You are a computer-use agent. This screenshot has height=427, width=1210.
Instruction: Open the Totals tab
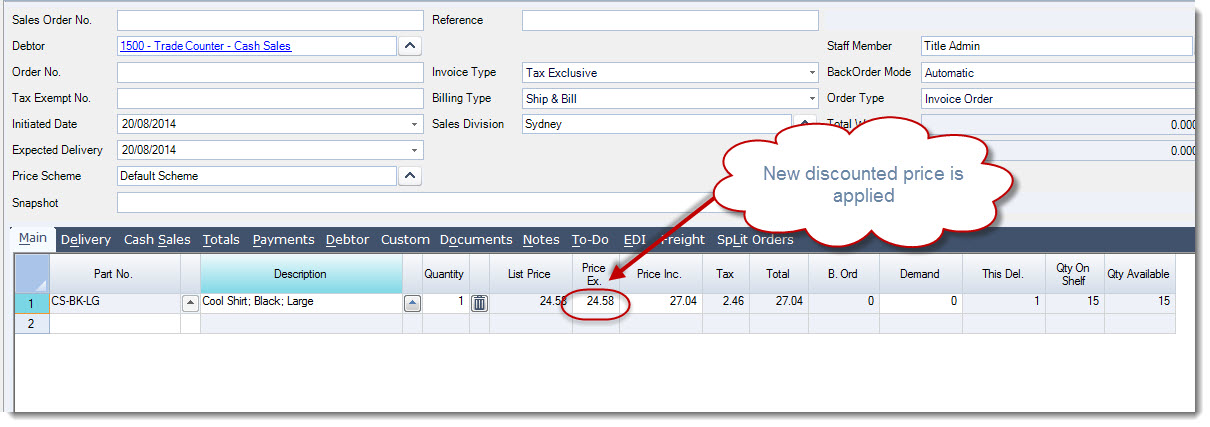click(x=221, y=240)
